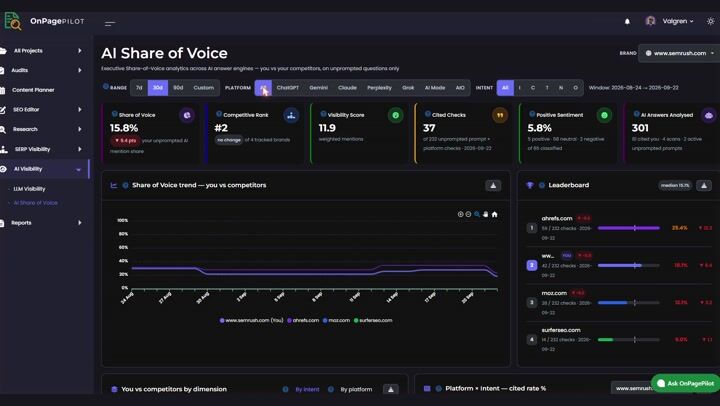Download the Share of Voice trend chart
This screenshot has width=720, height=406.
point(493,186)
